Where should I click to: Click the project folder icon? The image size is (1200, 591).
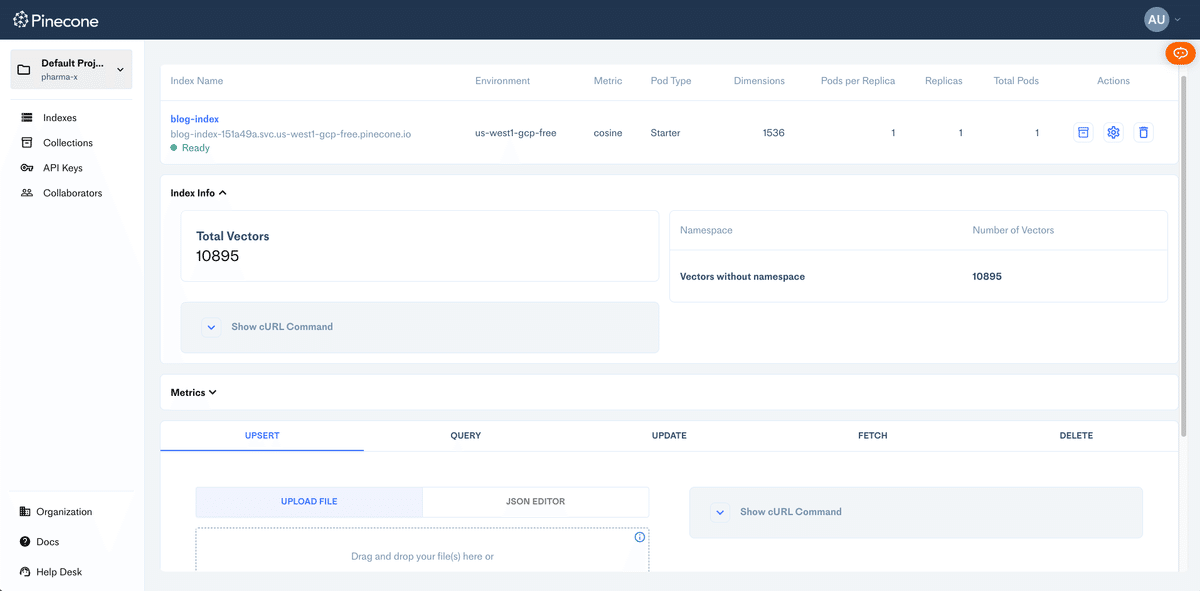[x=24, y=70]
